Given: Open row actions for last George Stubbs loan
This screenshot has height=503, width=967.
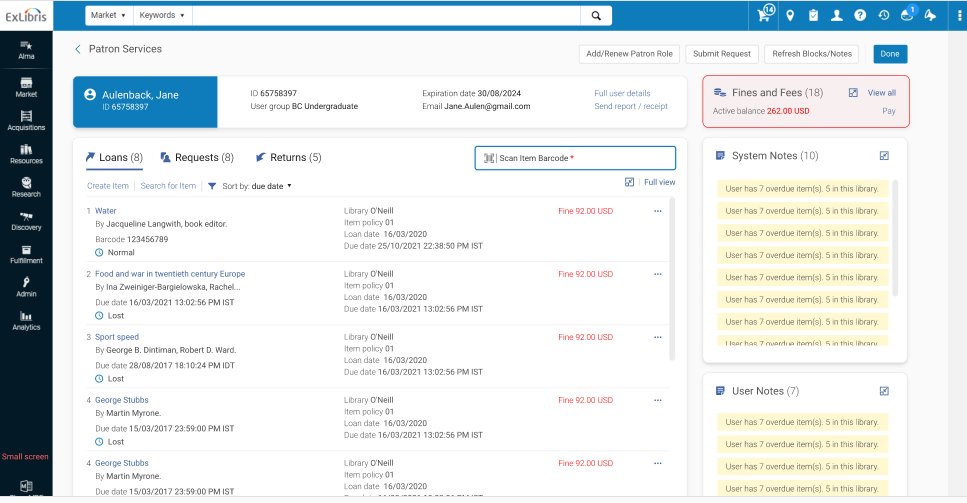Looking at the screenshot, I should (x=657, y=464).
